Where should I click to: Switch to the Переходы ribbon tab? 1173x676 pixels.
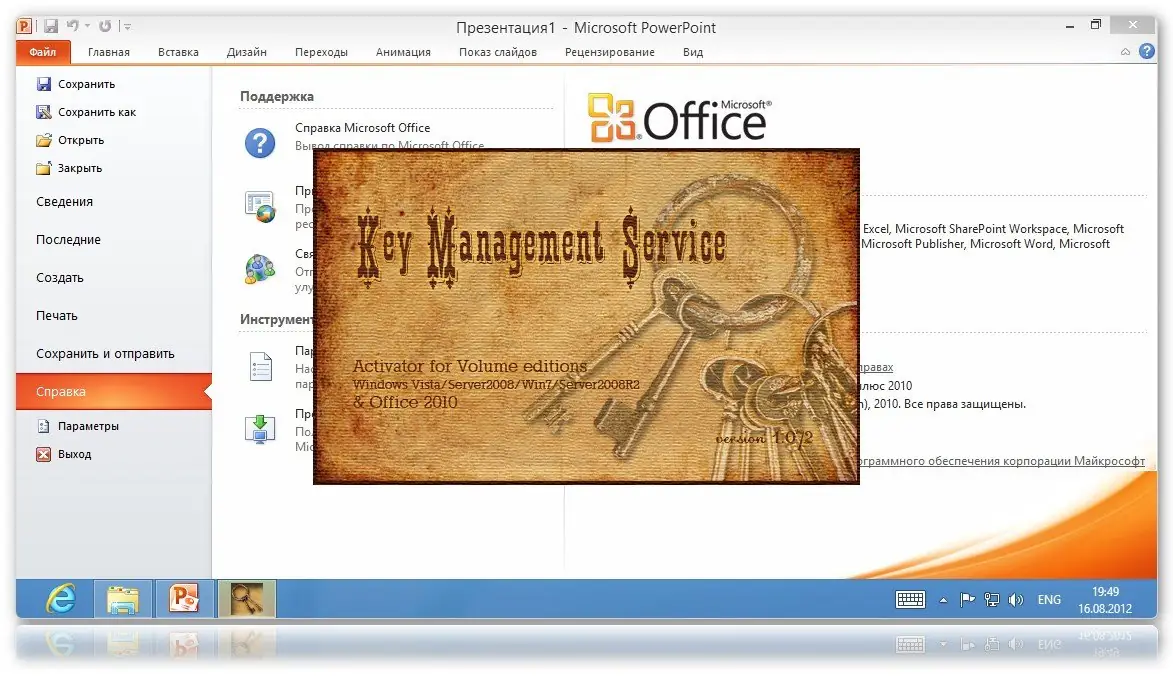(x=321, y=52)
